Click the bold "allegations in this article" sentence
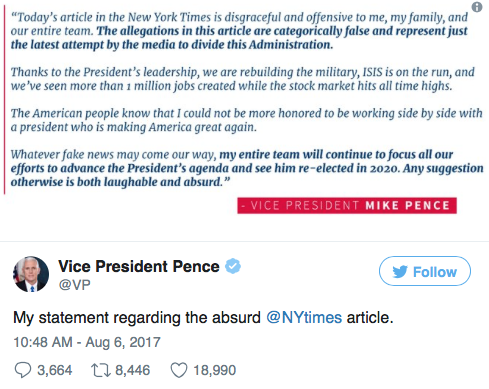 tap(239, 38)
